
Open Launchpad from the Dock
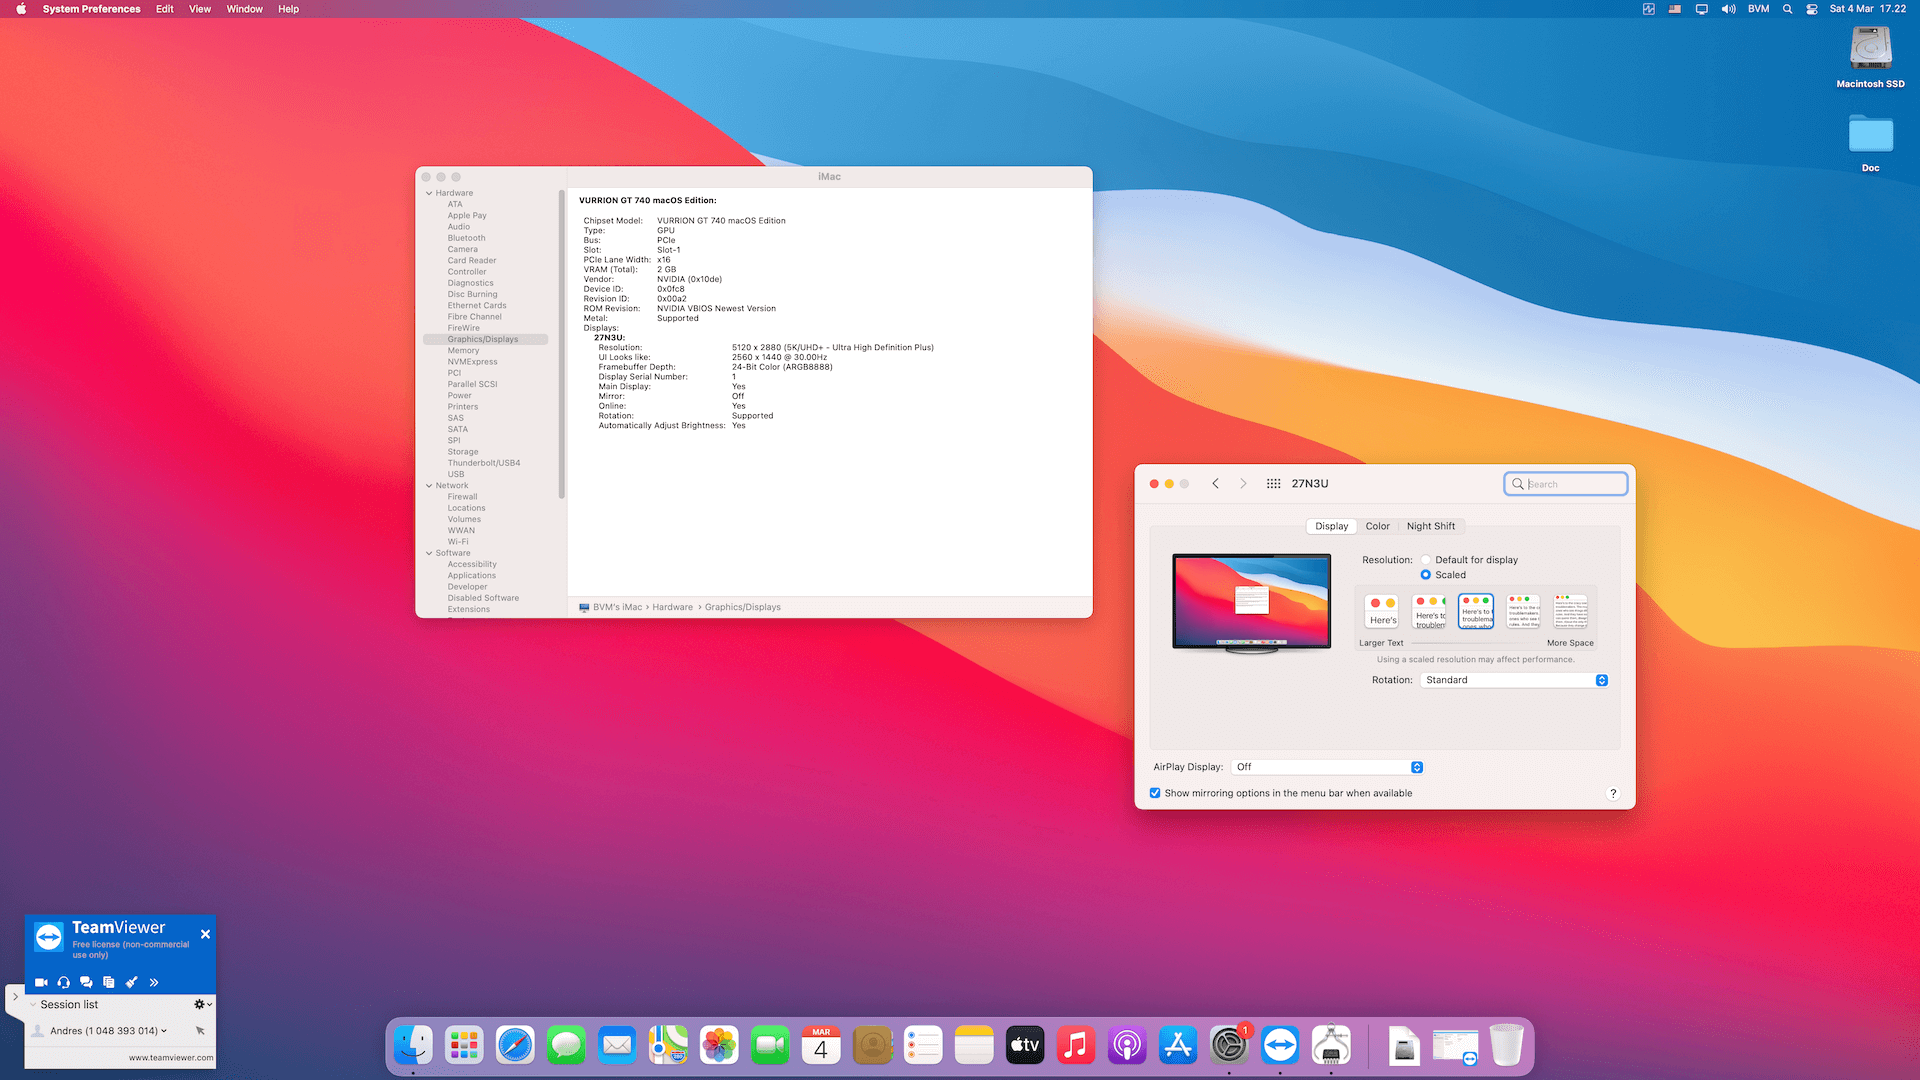tap(464, 1045)
